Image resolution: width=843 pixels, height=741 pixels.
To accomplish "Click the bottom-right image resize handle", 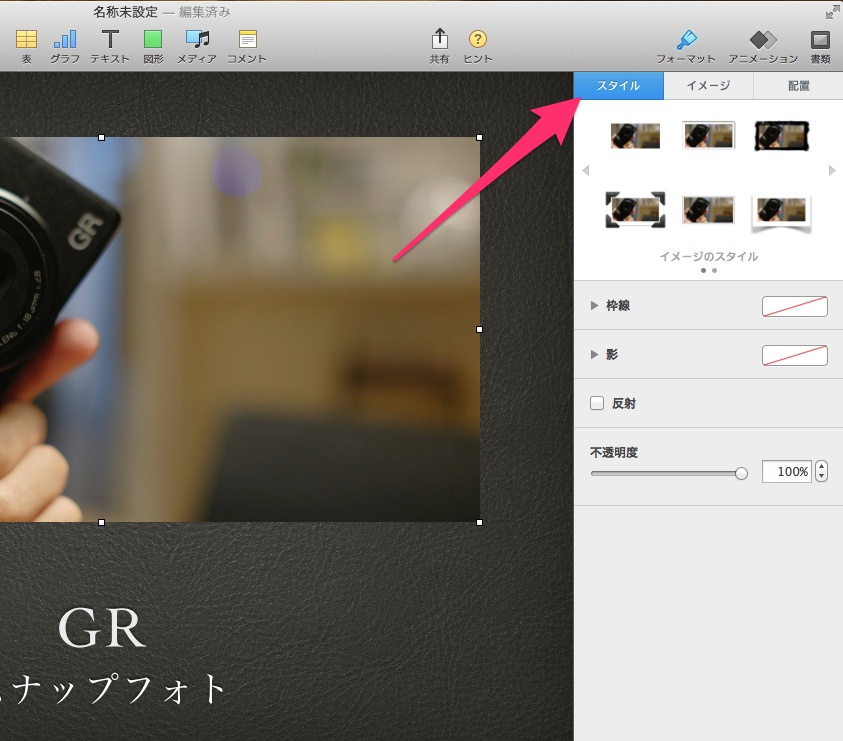I will [x=480, y=522].
